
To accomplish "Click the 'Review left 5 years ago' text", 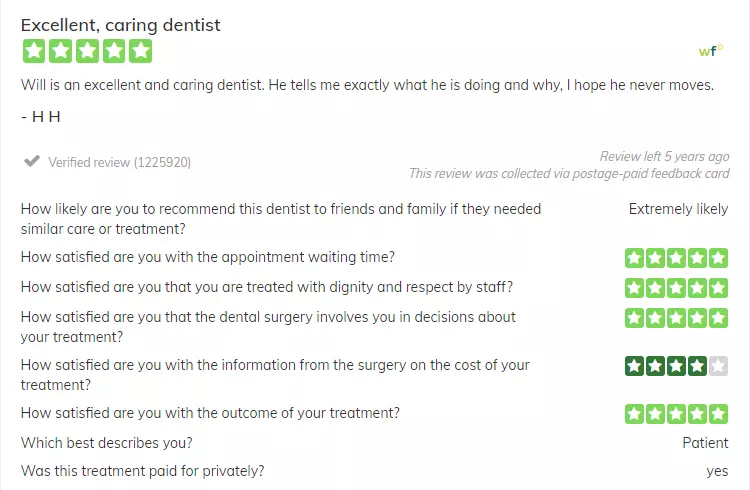I will (x=664, y=156).
